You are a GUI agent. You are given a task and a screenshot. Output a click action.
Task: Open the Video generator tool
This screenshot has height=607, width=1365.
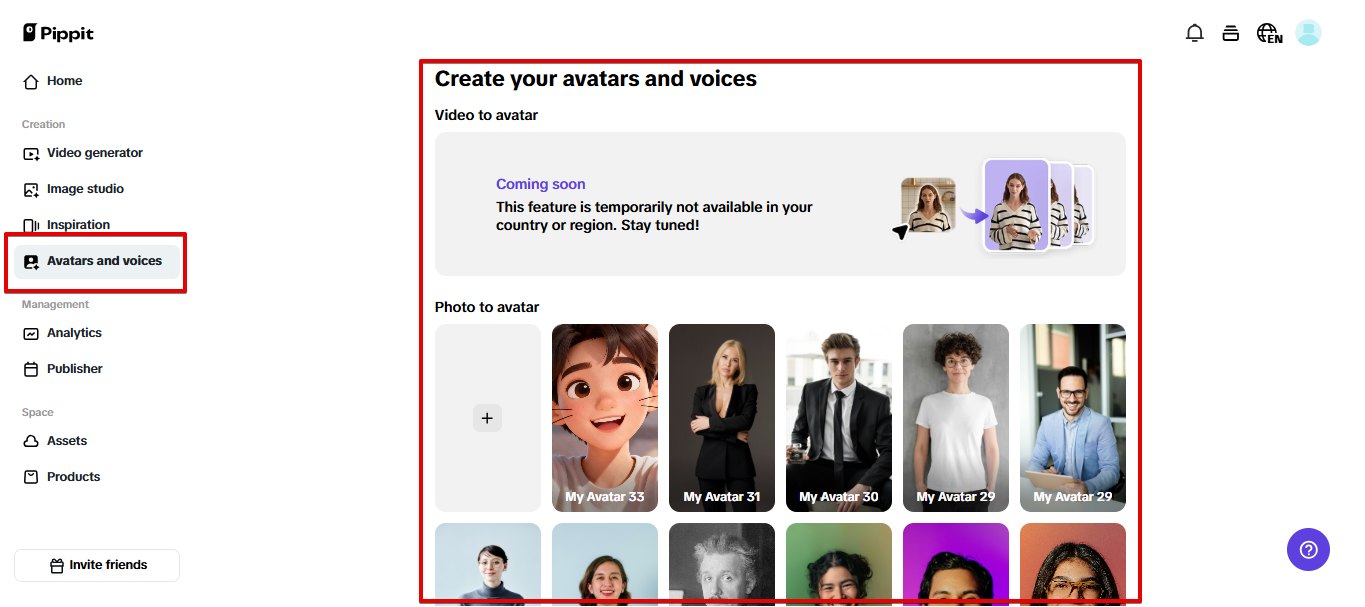tap(94, 152)
